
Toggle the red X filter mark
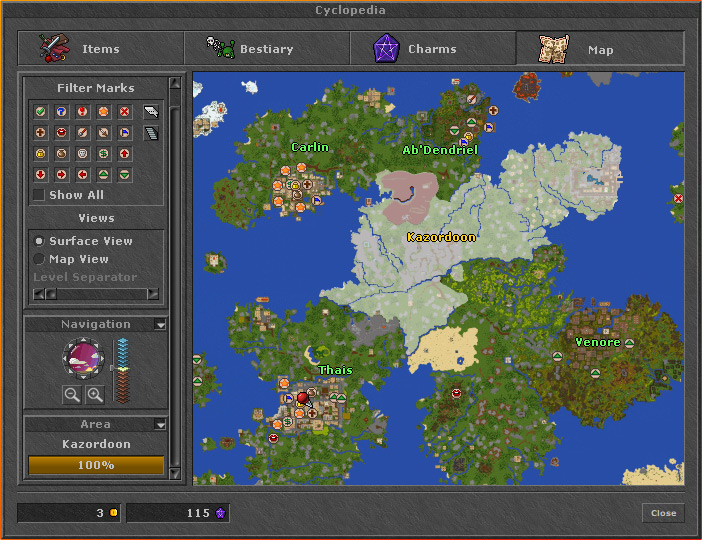pyautogui.click(x=125, y=112)
